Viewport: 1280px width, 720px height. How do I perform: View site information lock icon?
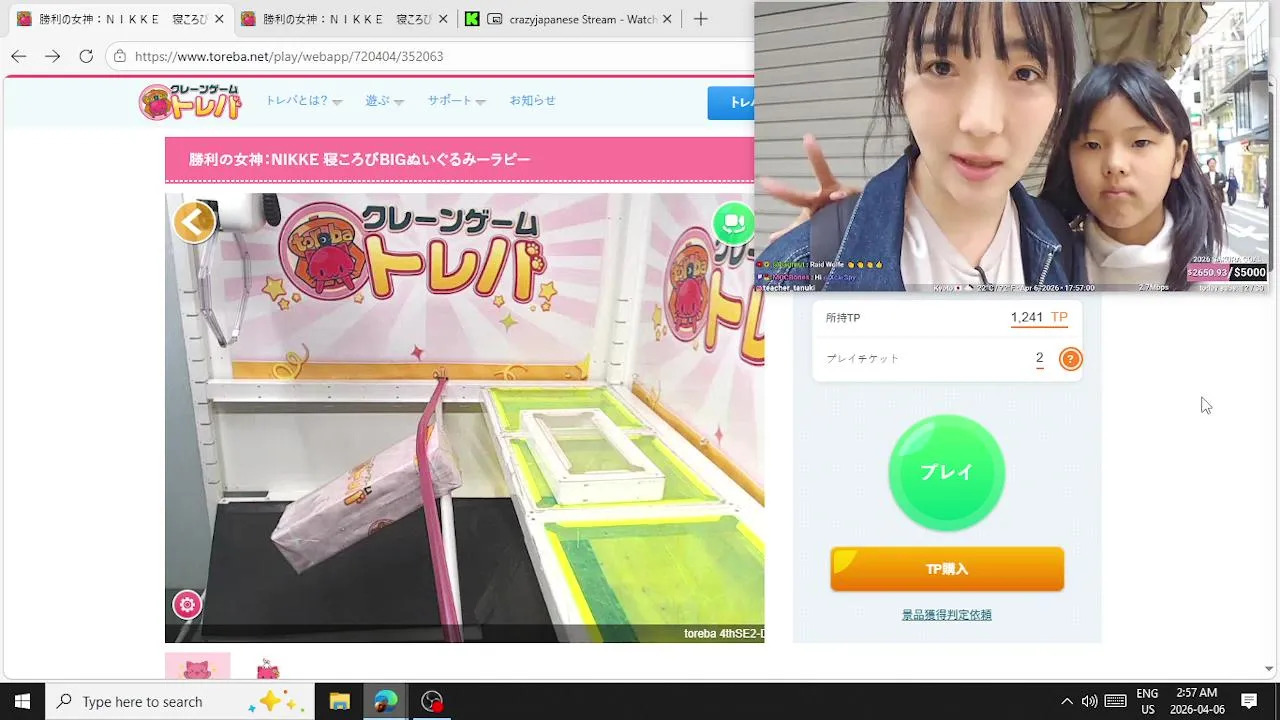119,56
